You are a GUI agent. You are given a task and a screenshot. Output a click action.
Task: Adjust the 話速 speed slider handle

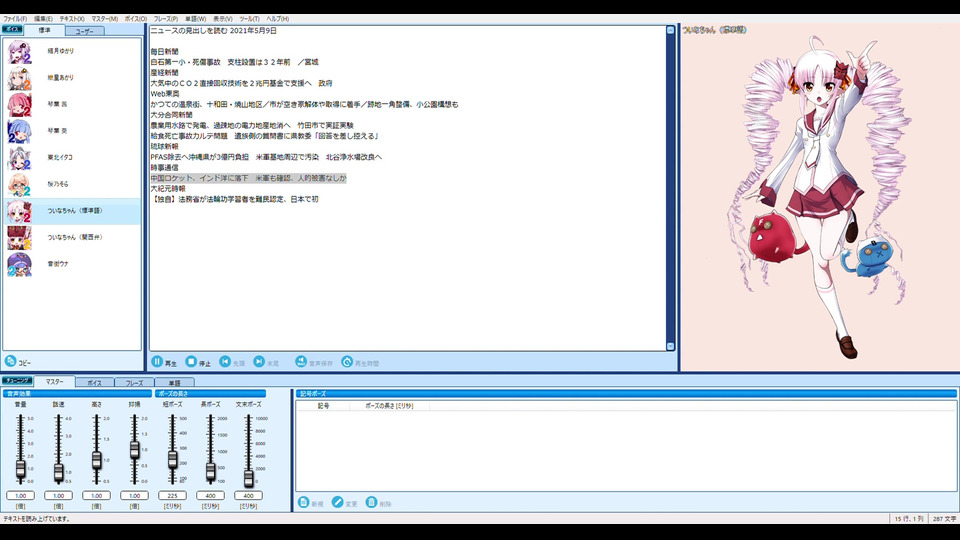pos(59,472)
